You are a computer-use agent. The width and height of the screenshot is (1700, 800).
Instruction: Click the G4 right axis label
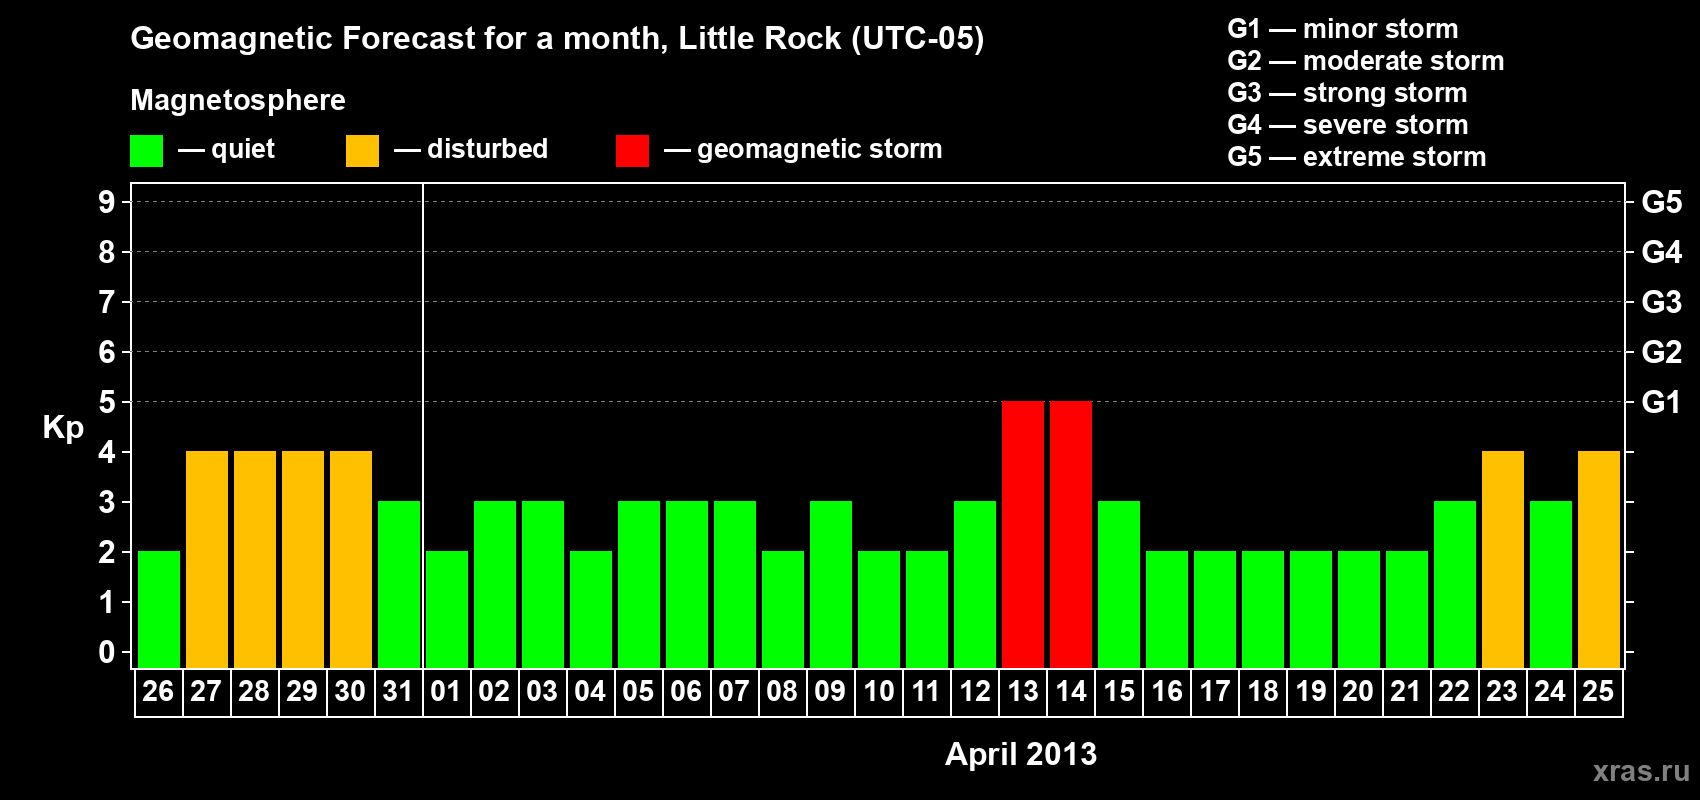[x=1662, y=252]
